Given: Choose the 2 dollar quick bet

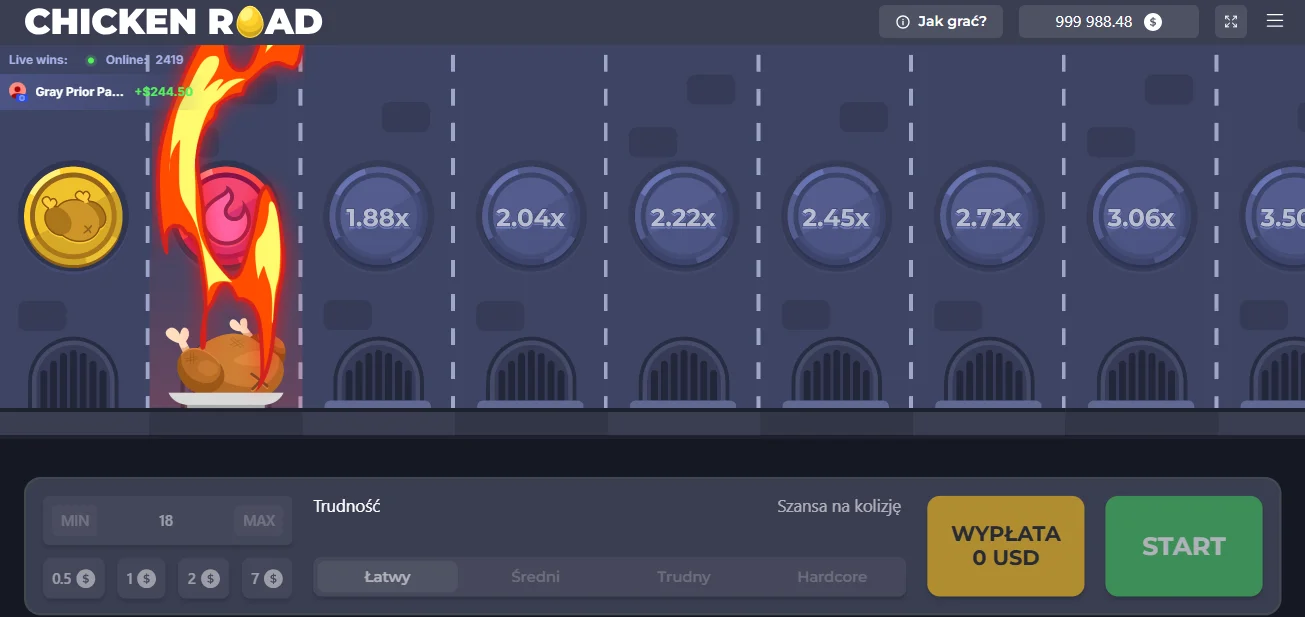Looking at the screenshot, I should click(203, 578).
